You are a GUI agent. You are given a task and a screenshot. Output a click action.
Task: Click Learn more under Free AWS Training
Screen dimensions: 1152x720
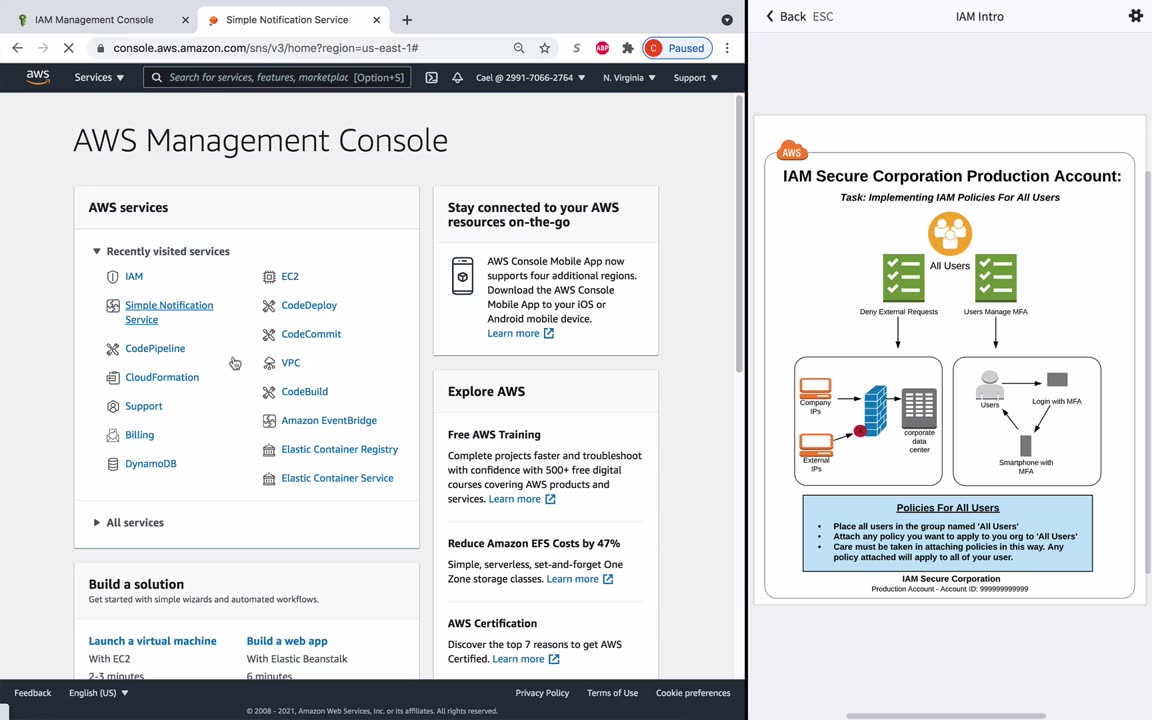point(522,499)
